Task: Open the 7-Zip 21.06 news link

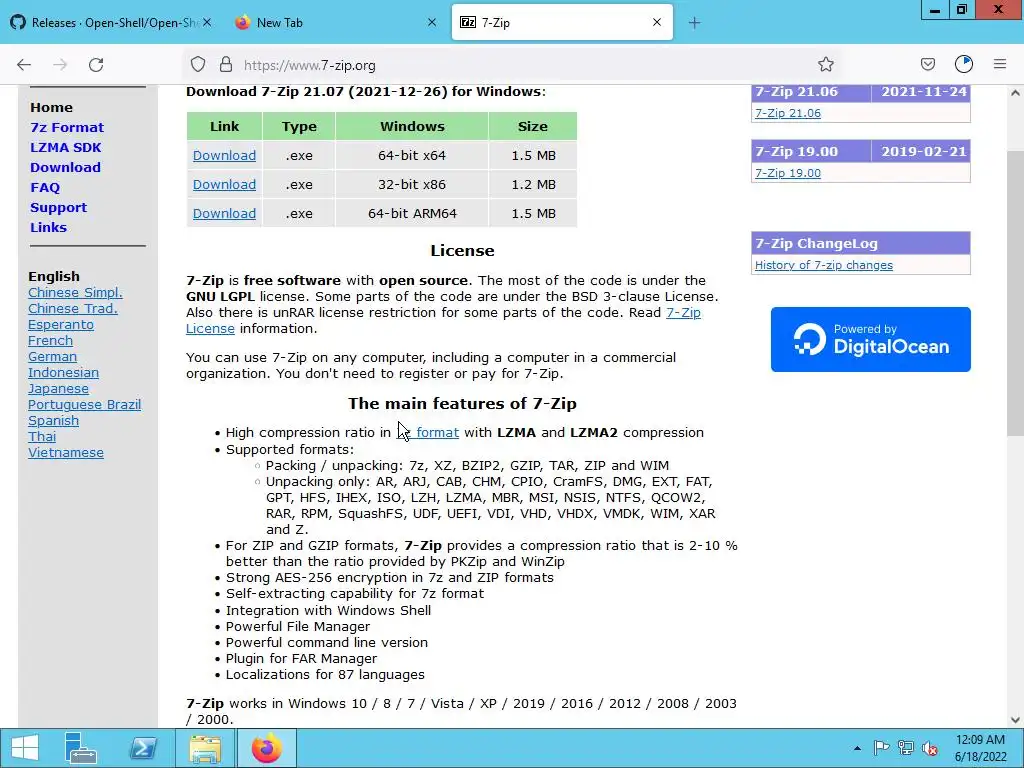Action: [x=788, y=113]
